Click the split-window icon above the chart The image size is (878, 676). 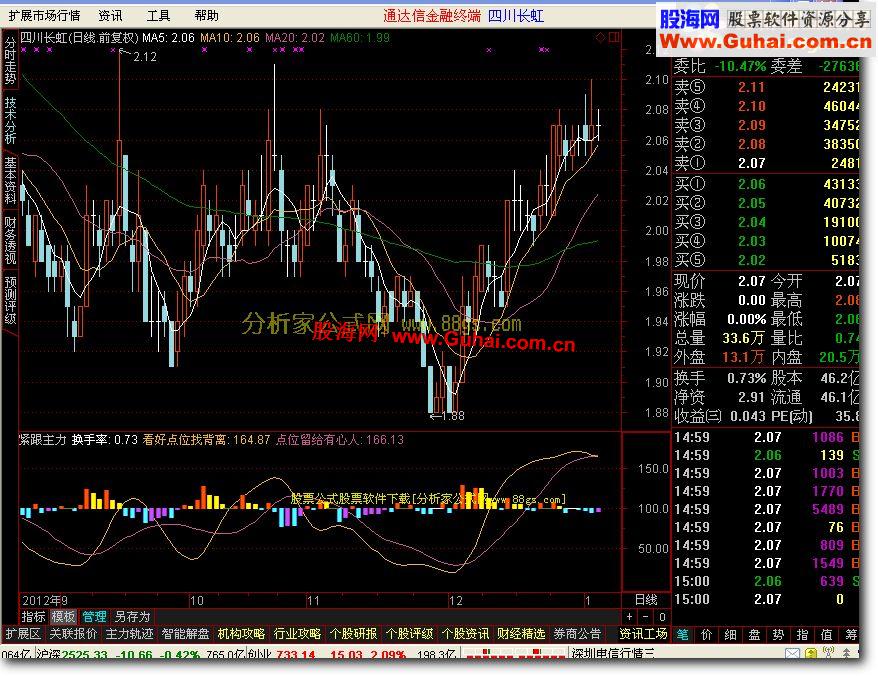pyautogui.click(x=614, y=38)
